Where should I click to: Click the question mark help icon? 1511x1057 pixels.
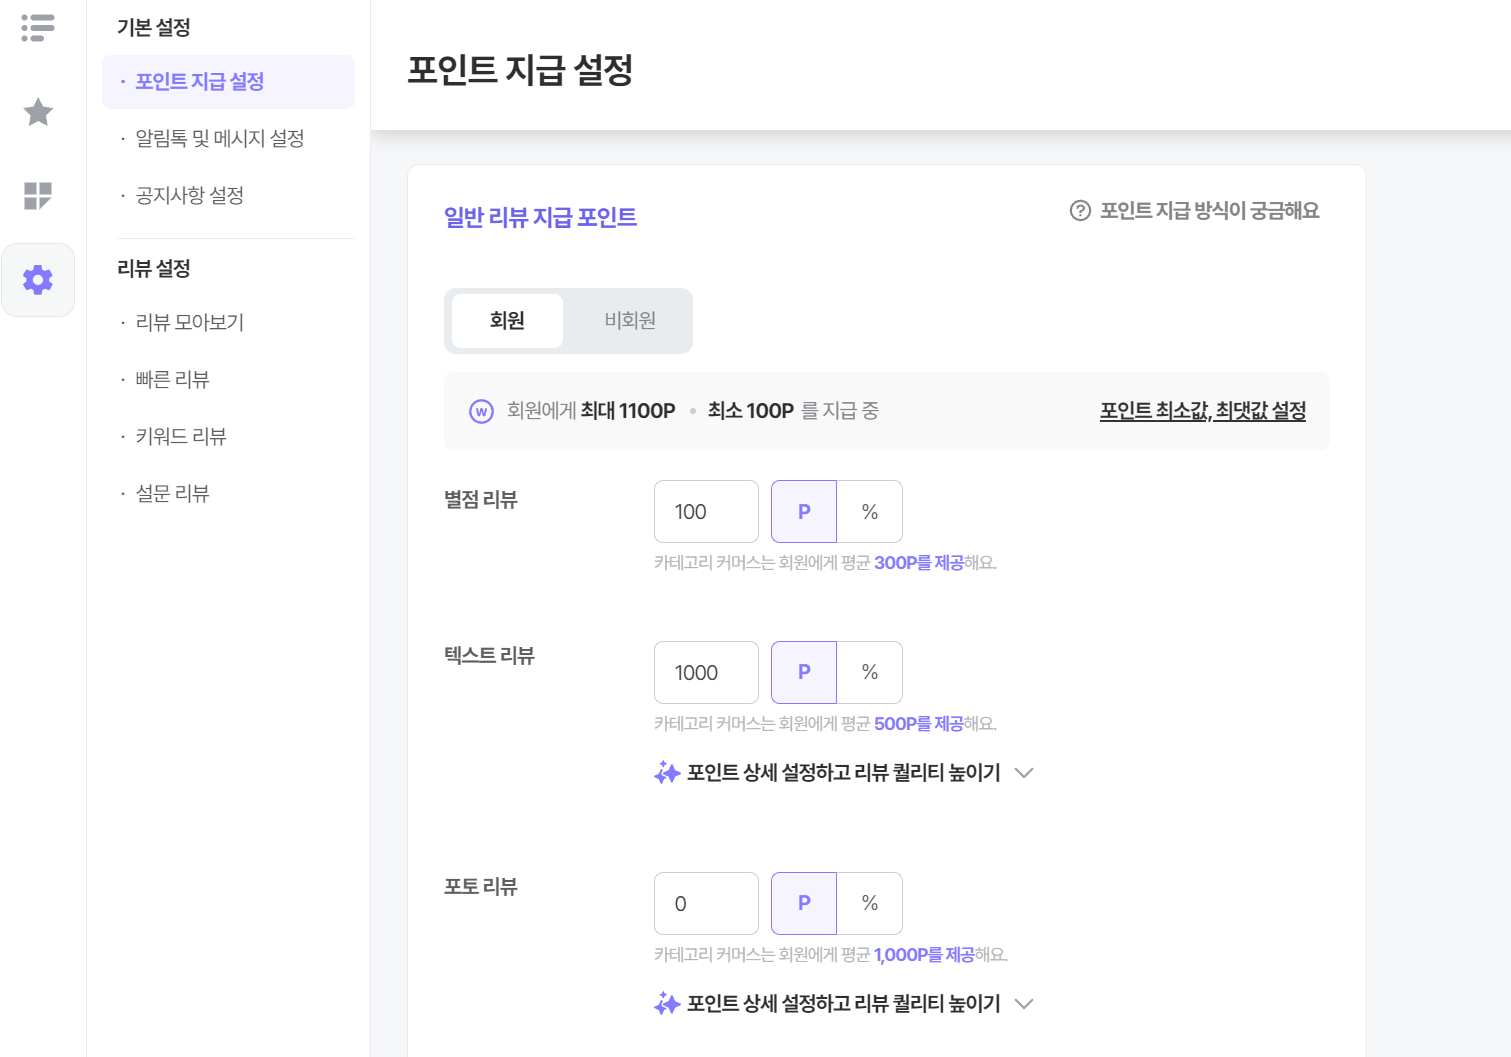pos(1080,211)
